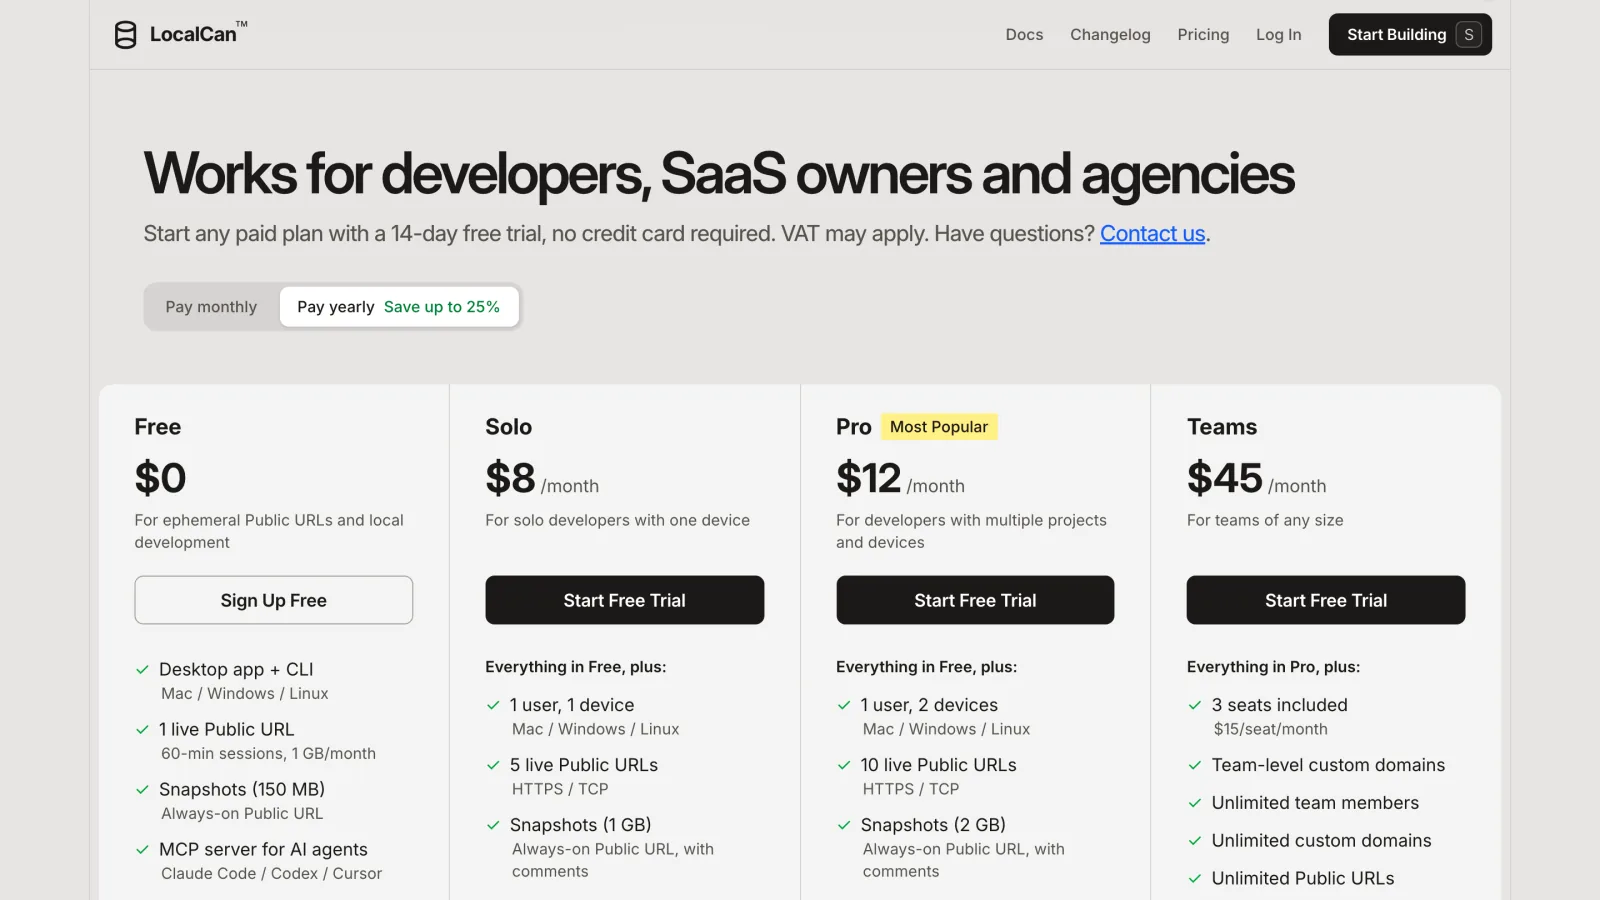Open the Changelog page
Screen dimensions: 1600x900
[1110, 35]
